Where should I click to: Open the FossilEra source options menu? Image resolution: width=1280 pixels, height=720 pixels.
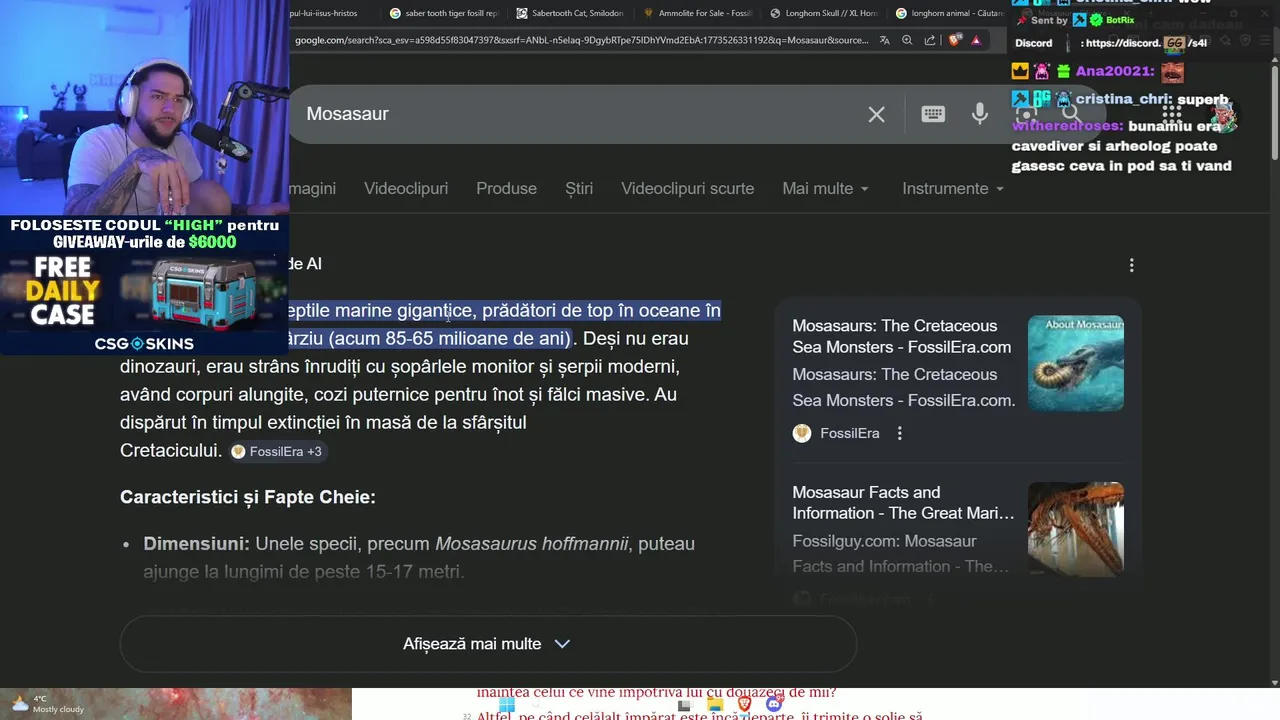coord(899,433)
